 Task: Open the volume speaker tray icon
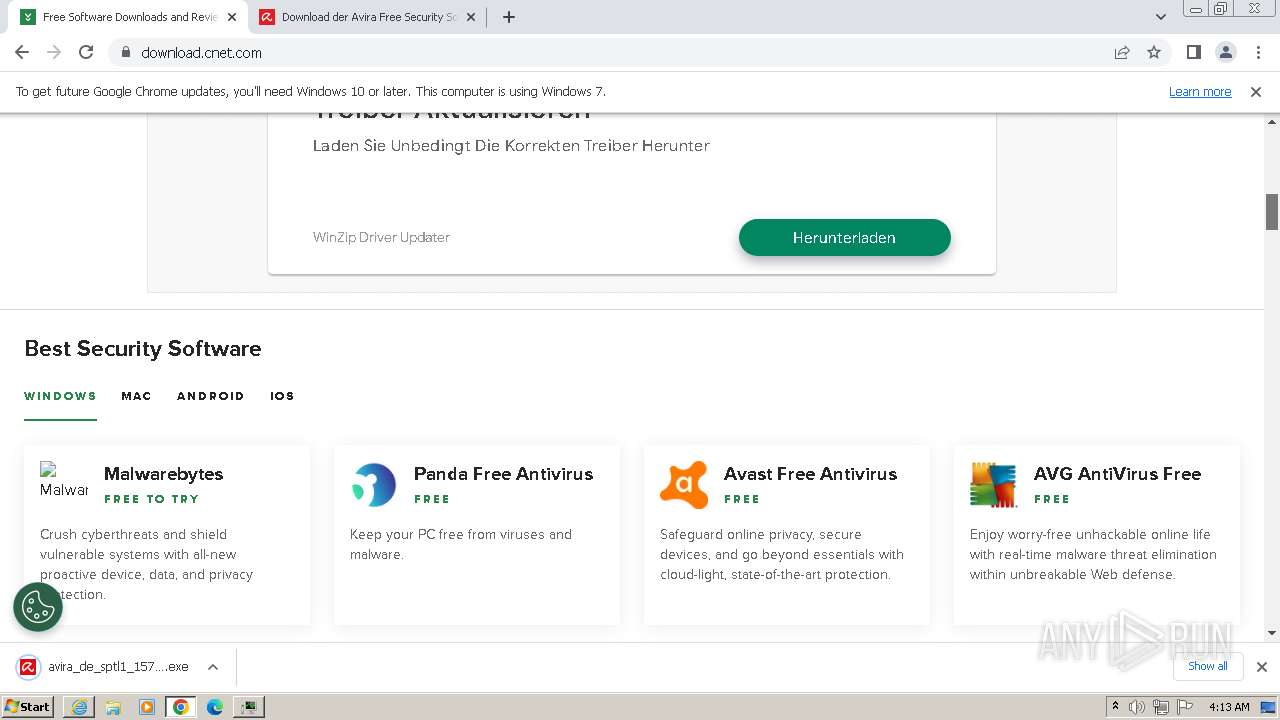click(x=1137, y=707)
